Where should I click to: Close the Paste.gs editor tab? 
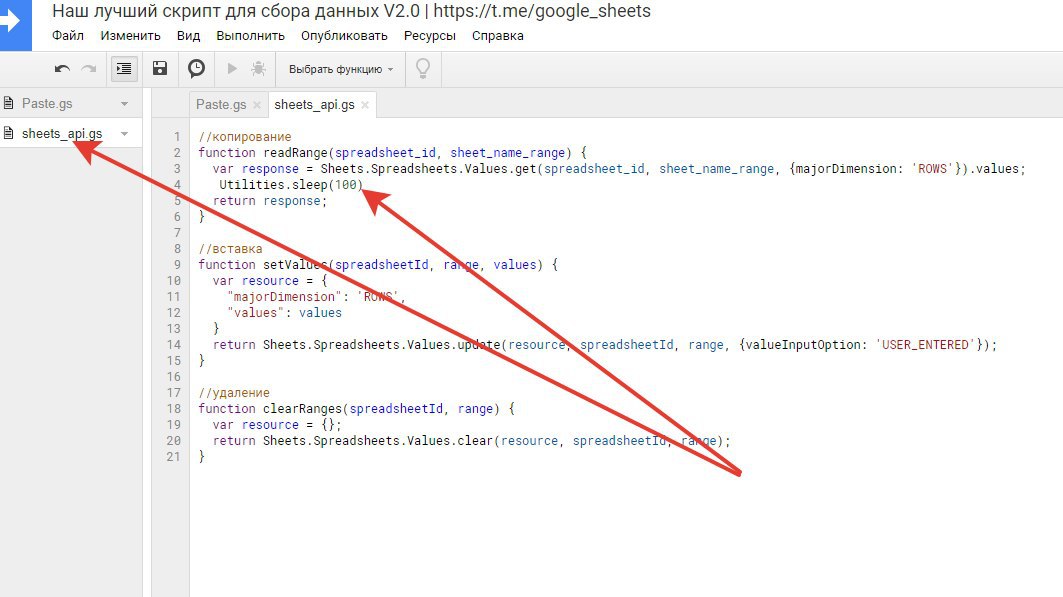click(x=257, y=105)
